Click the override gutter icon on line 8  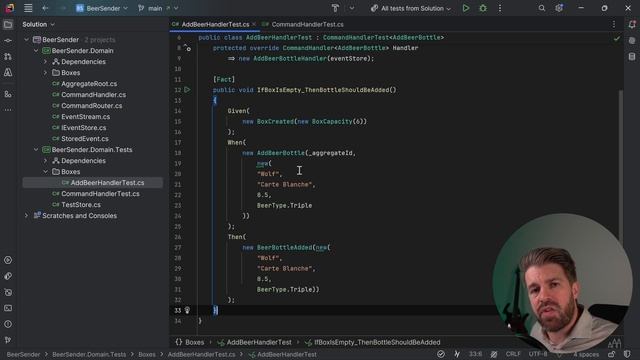point(187,48)
